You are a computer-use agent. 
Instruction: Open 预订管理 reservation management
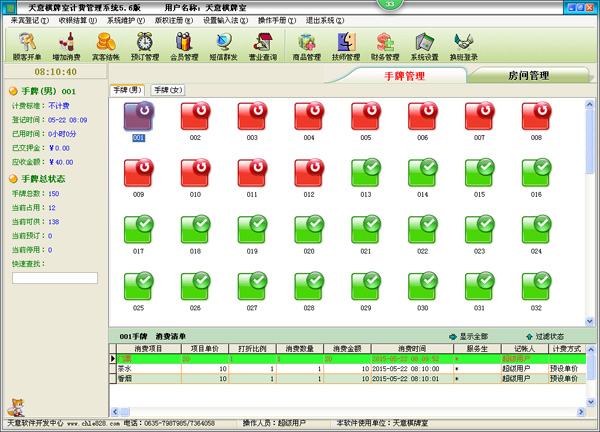[x=145, y=46]
